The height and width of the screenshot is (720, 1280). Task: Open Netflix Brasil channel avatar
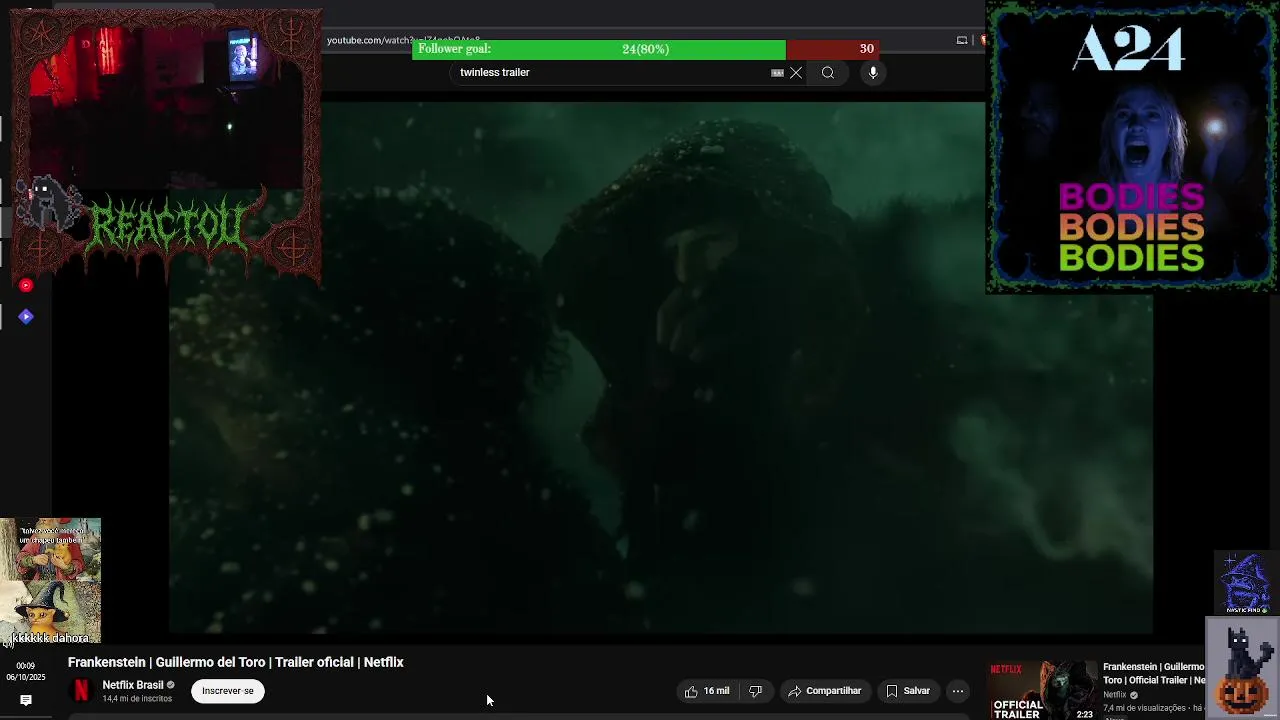pyautogui.click(x=81, y=691)
